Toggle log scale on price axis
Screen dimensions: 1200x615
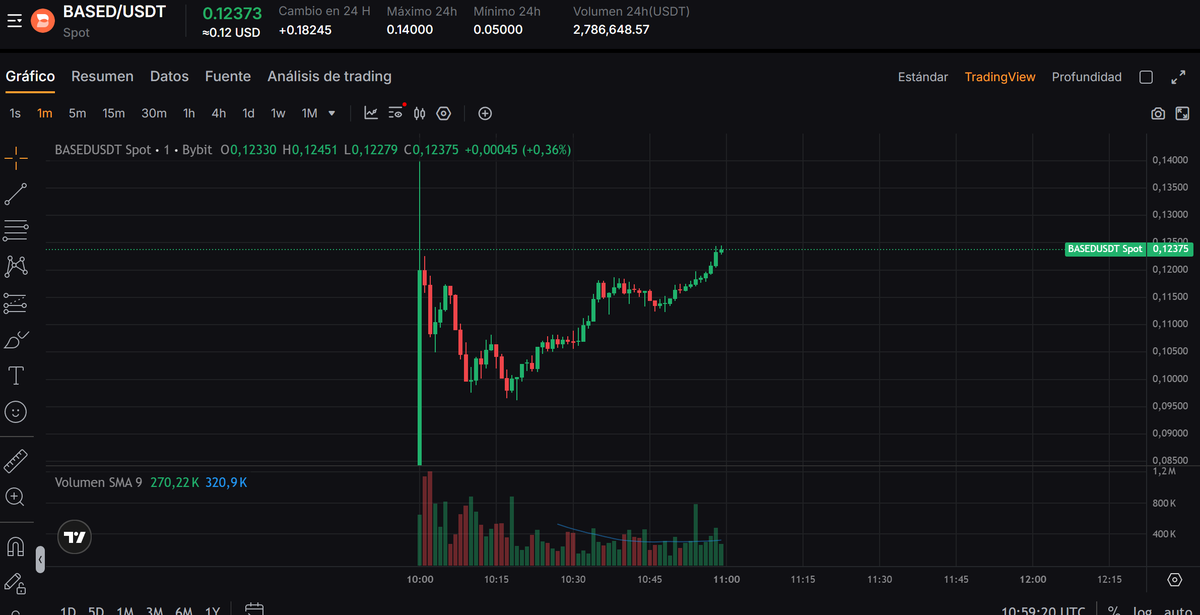coord(1141,611)
